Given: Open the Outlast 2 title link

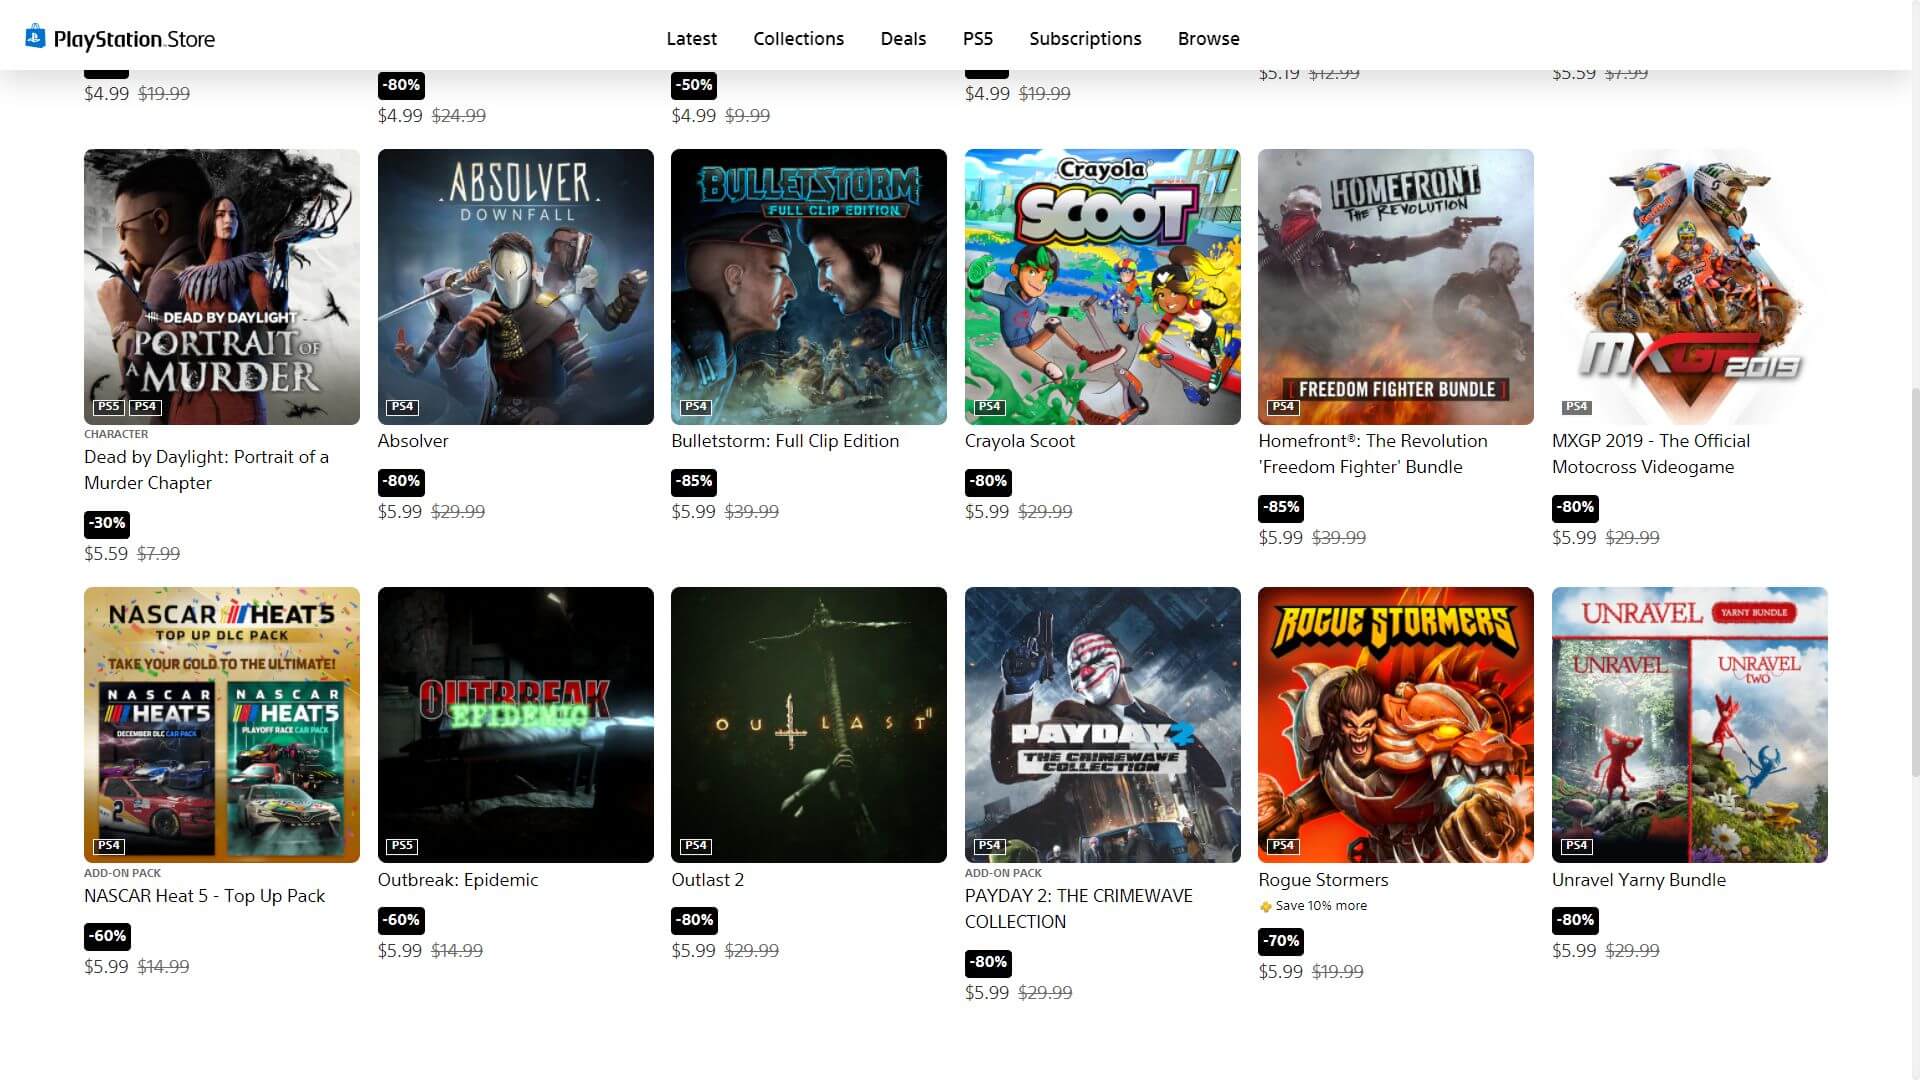Looking at the screenshot, I should coord(707,880).
